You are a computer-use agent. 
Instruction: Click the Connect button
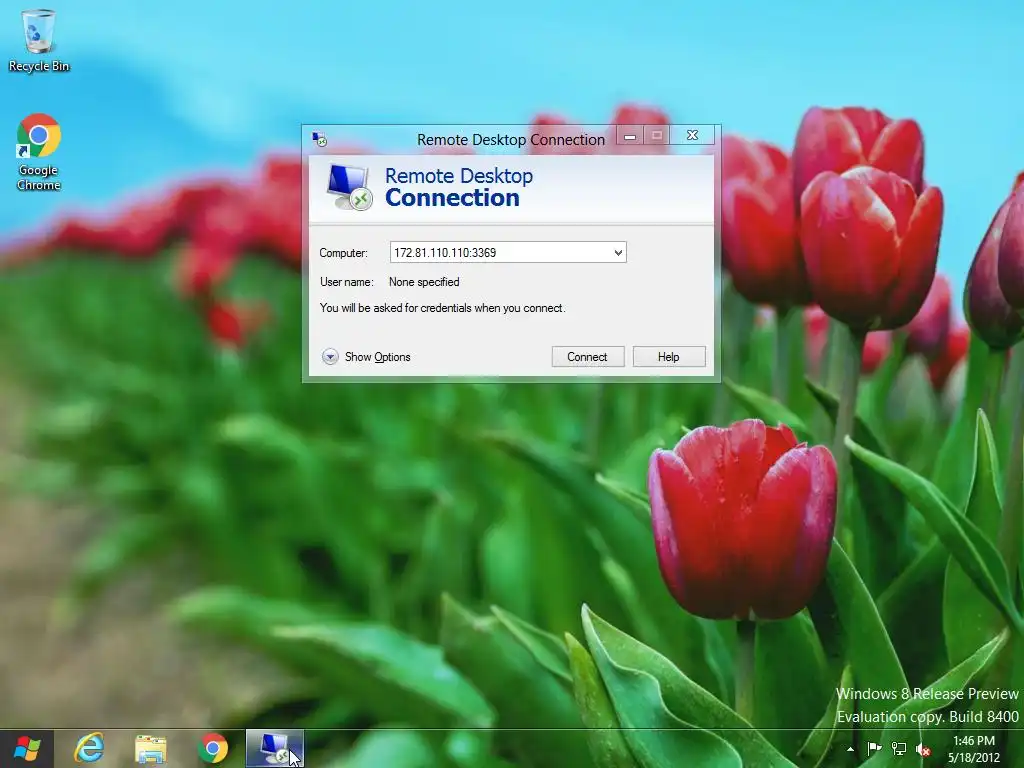(x=588, y=357)
